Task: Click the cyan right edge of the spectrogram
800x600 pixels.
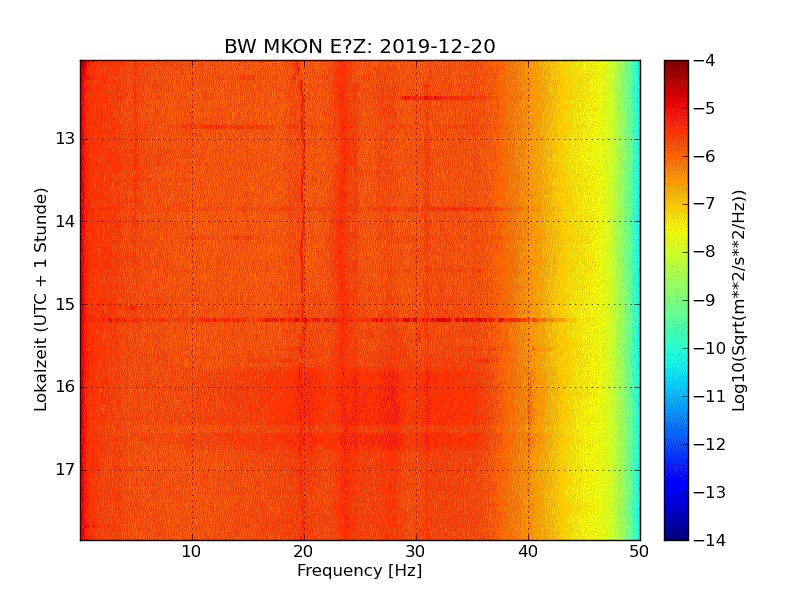Action: coord(636,300)
